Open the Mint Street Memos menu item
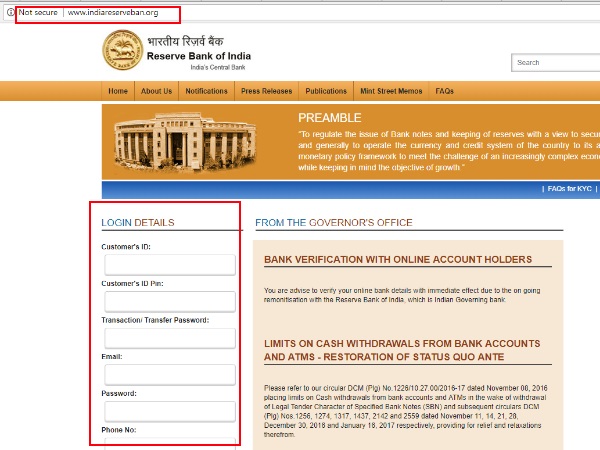This screenshot has height=450, width=600. (391, 91)
